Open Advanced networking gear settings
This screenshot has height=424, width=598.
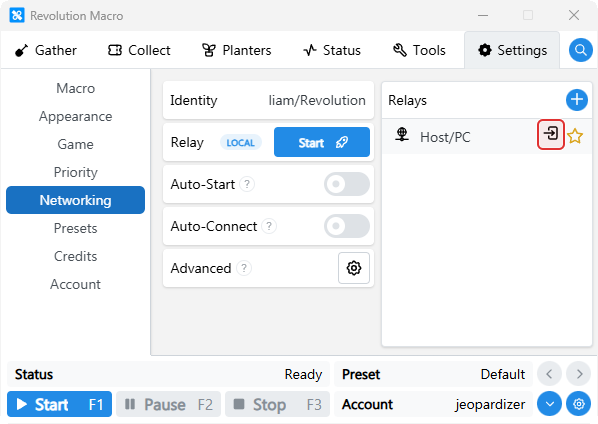click(x=354, y=268)
